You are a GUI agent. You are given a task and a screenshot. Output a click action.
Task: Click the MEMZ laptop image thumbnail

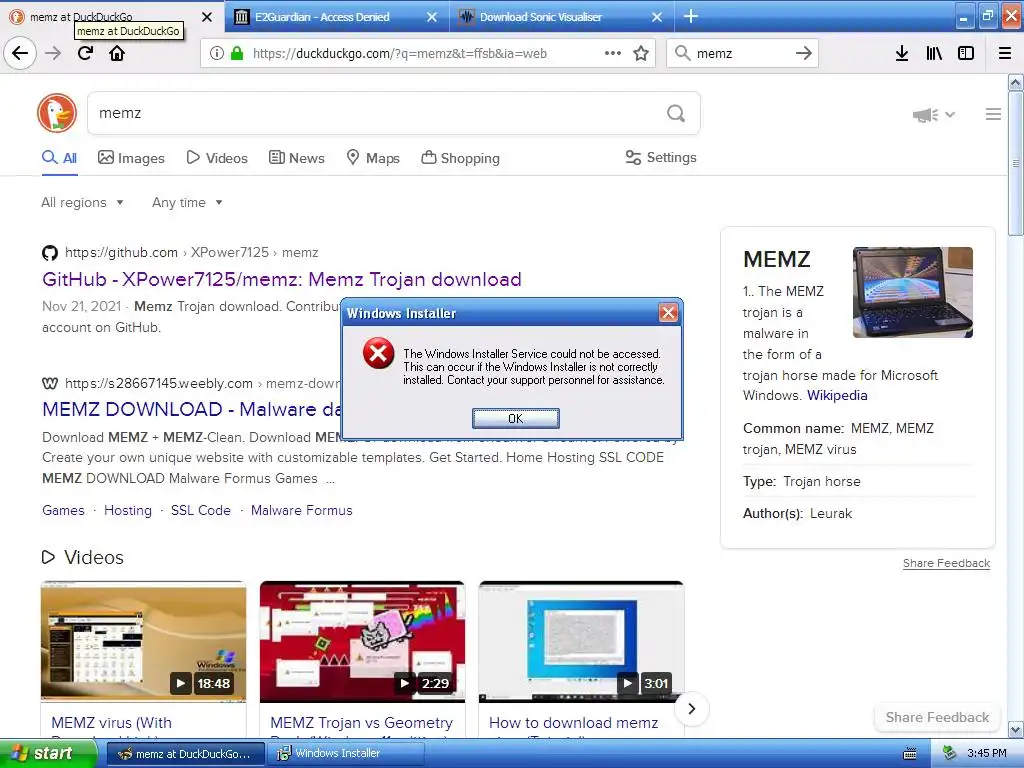point(913,292)
